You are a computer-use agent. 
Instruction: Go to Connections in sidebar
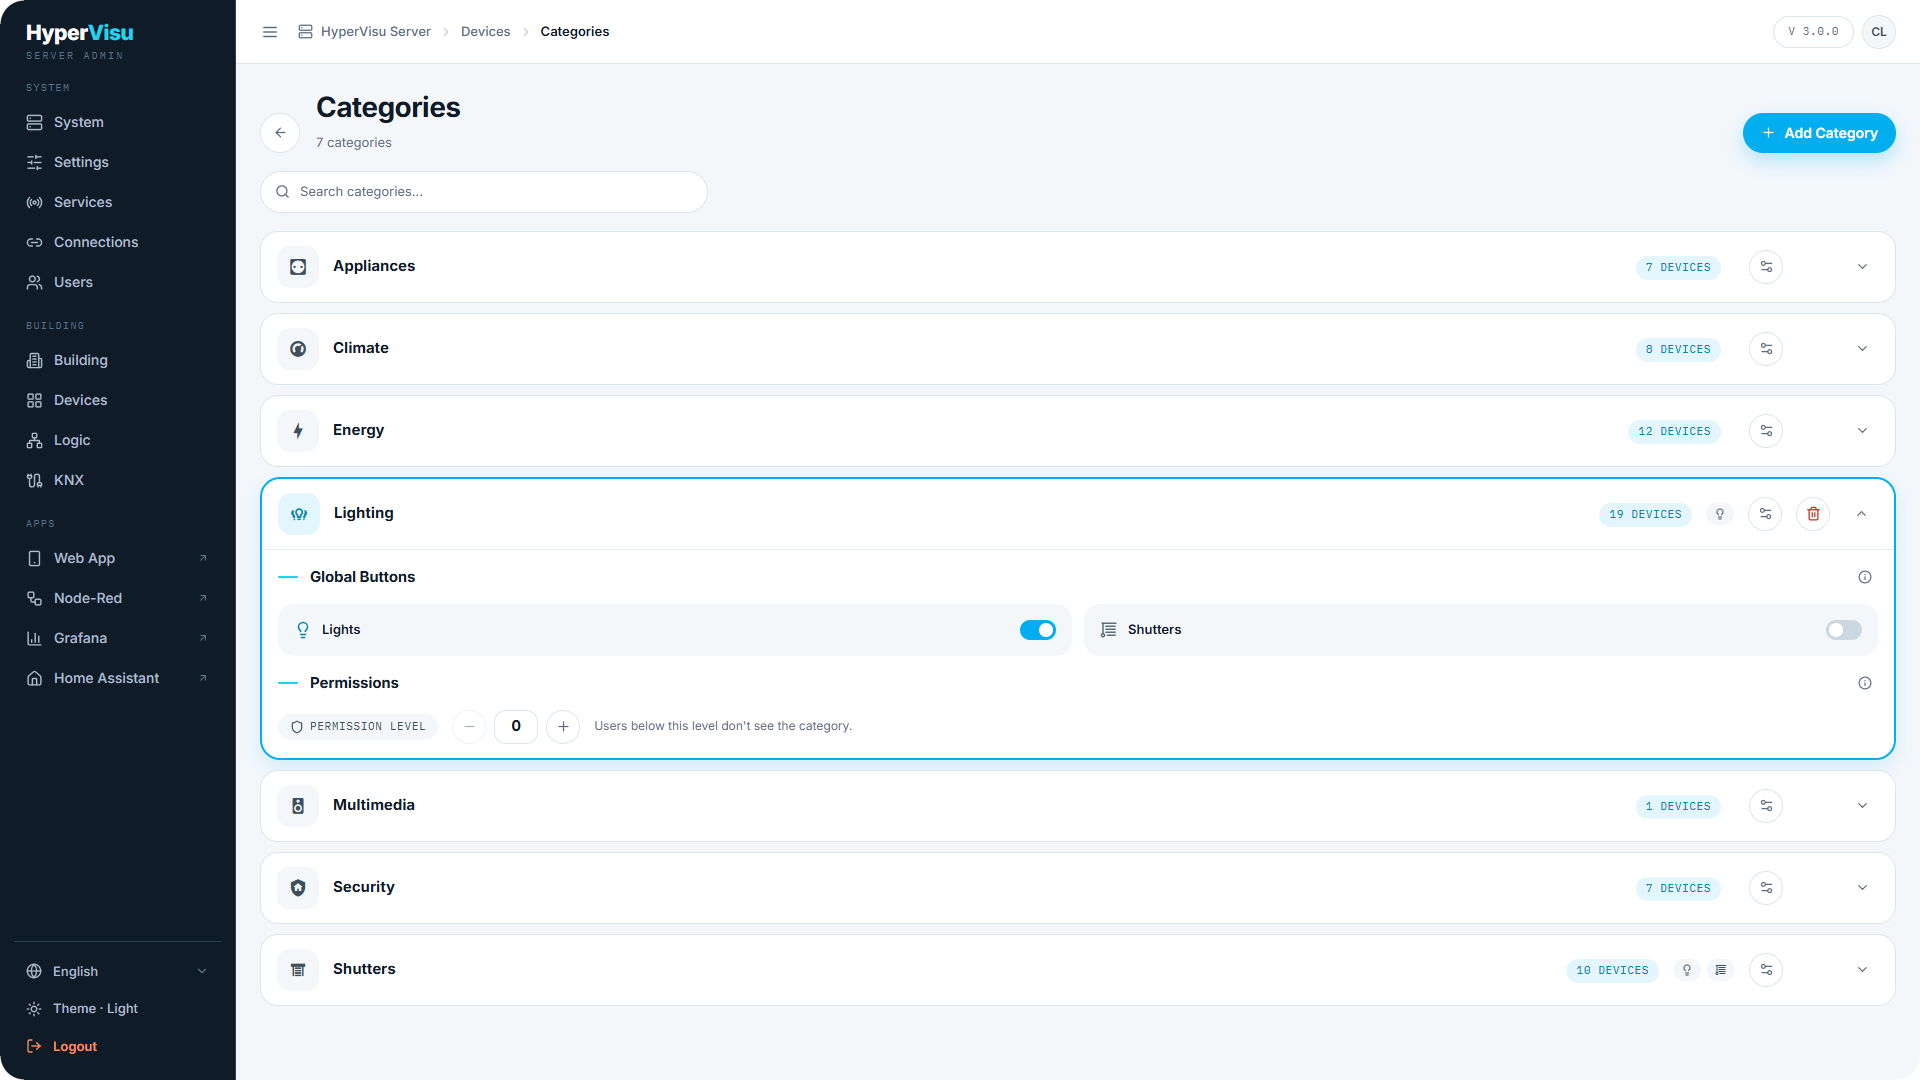pyautogui.click(x=118, y=242)
